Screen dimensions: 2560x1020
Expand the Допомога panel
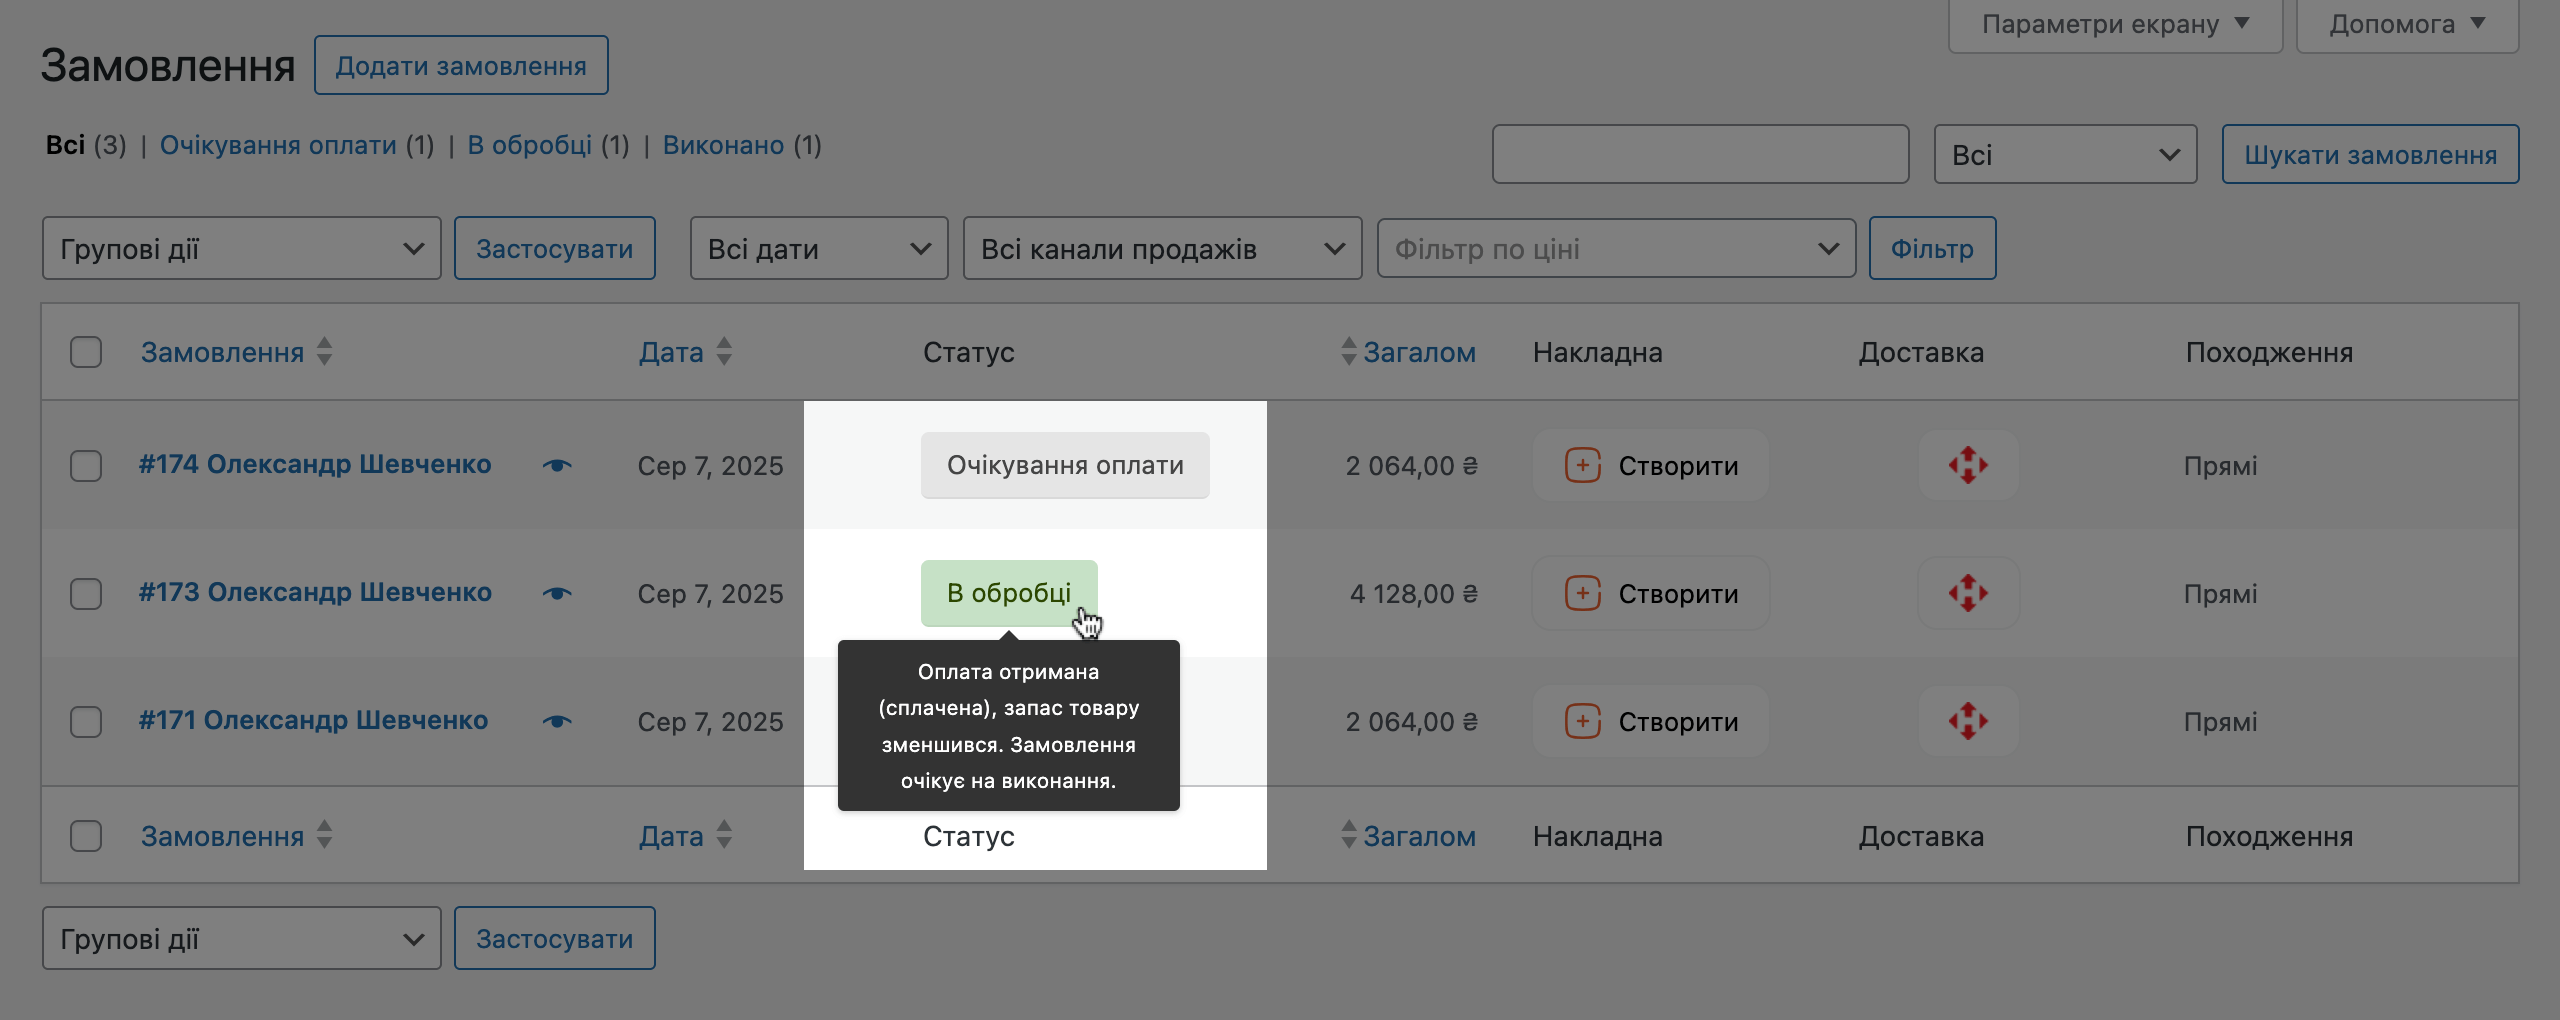coord(2407,24)
